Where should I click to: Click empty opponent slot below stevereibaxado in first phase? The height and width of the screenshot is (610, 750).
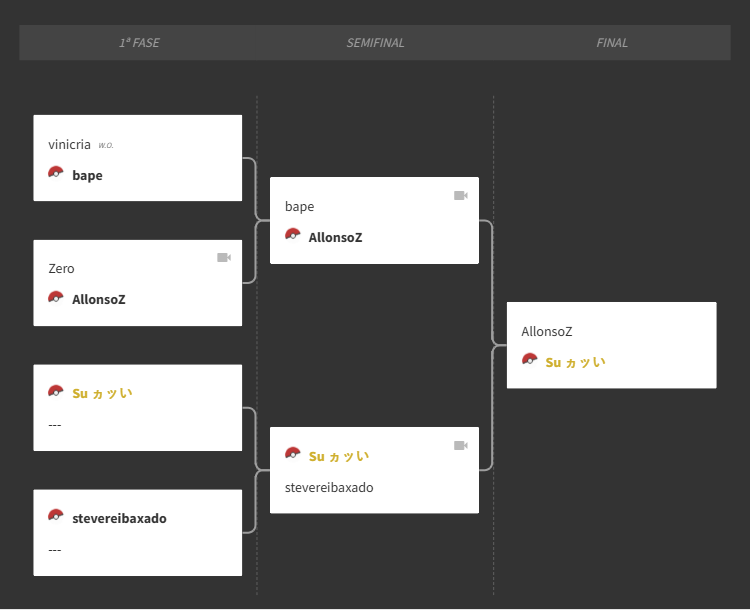point(55,550)
